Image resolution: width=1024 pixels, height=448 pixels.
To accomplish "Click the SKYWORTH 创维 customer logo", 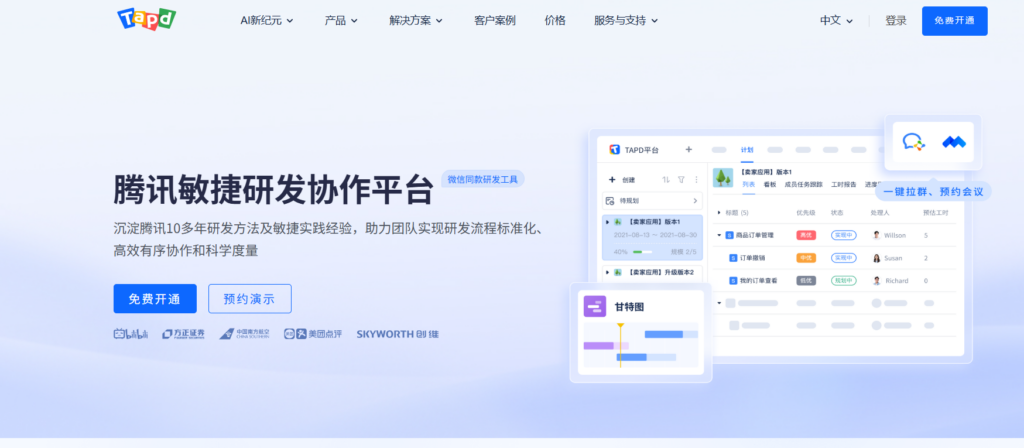I will pyautogui.click(x=398, y=334).
